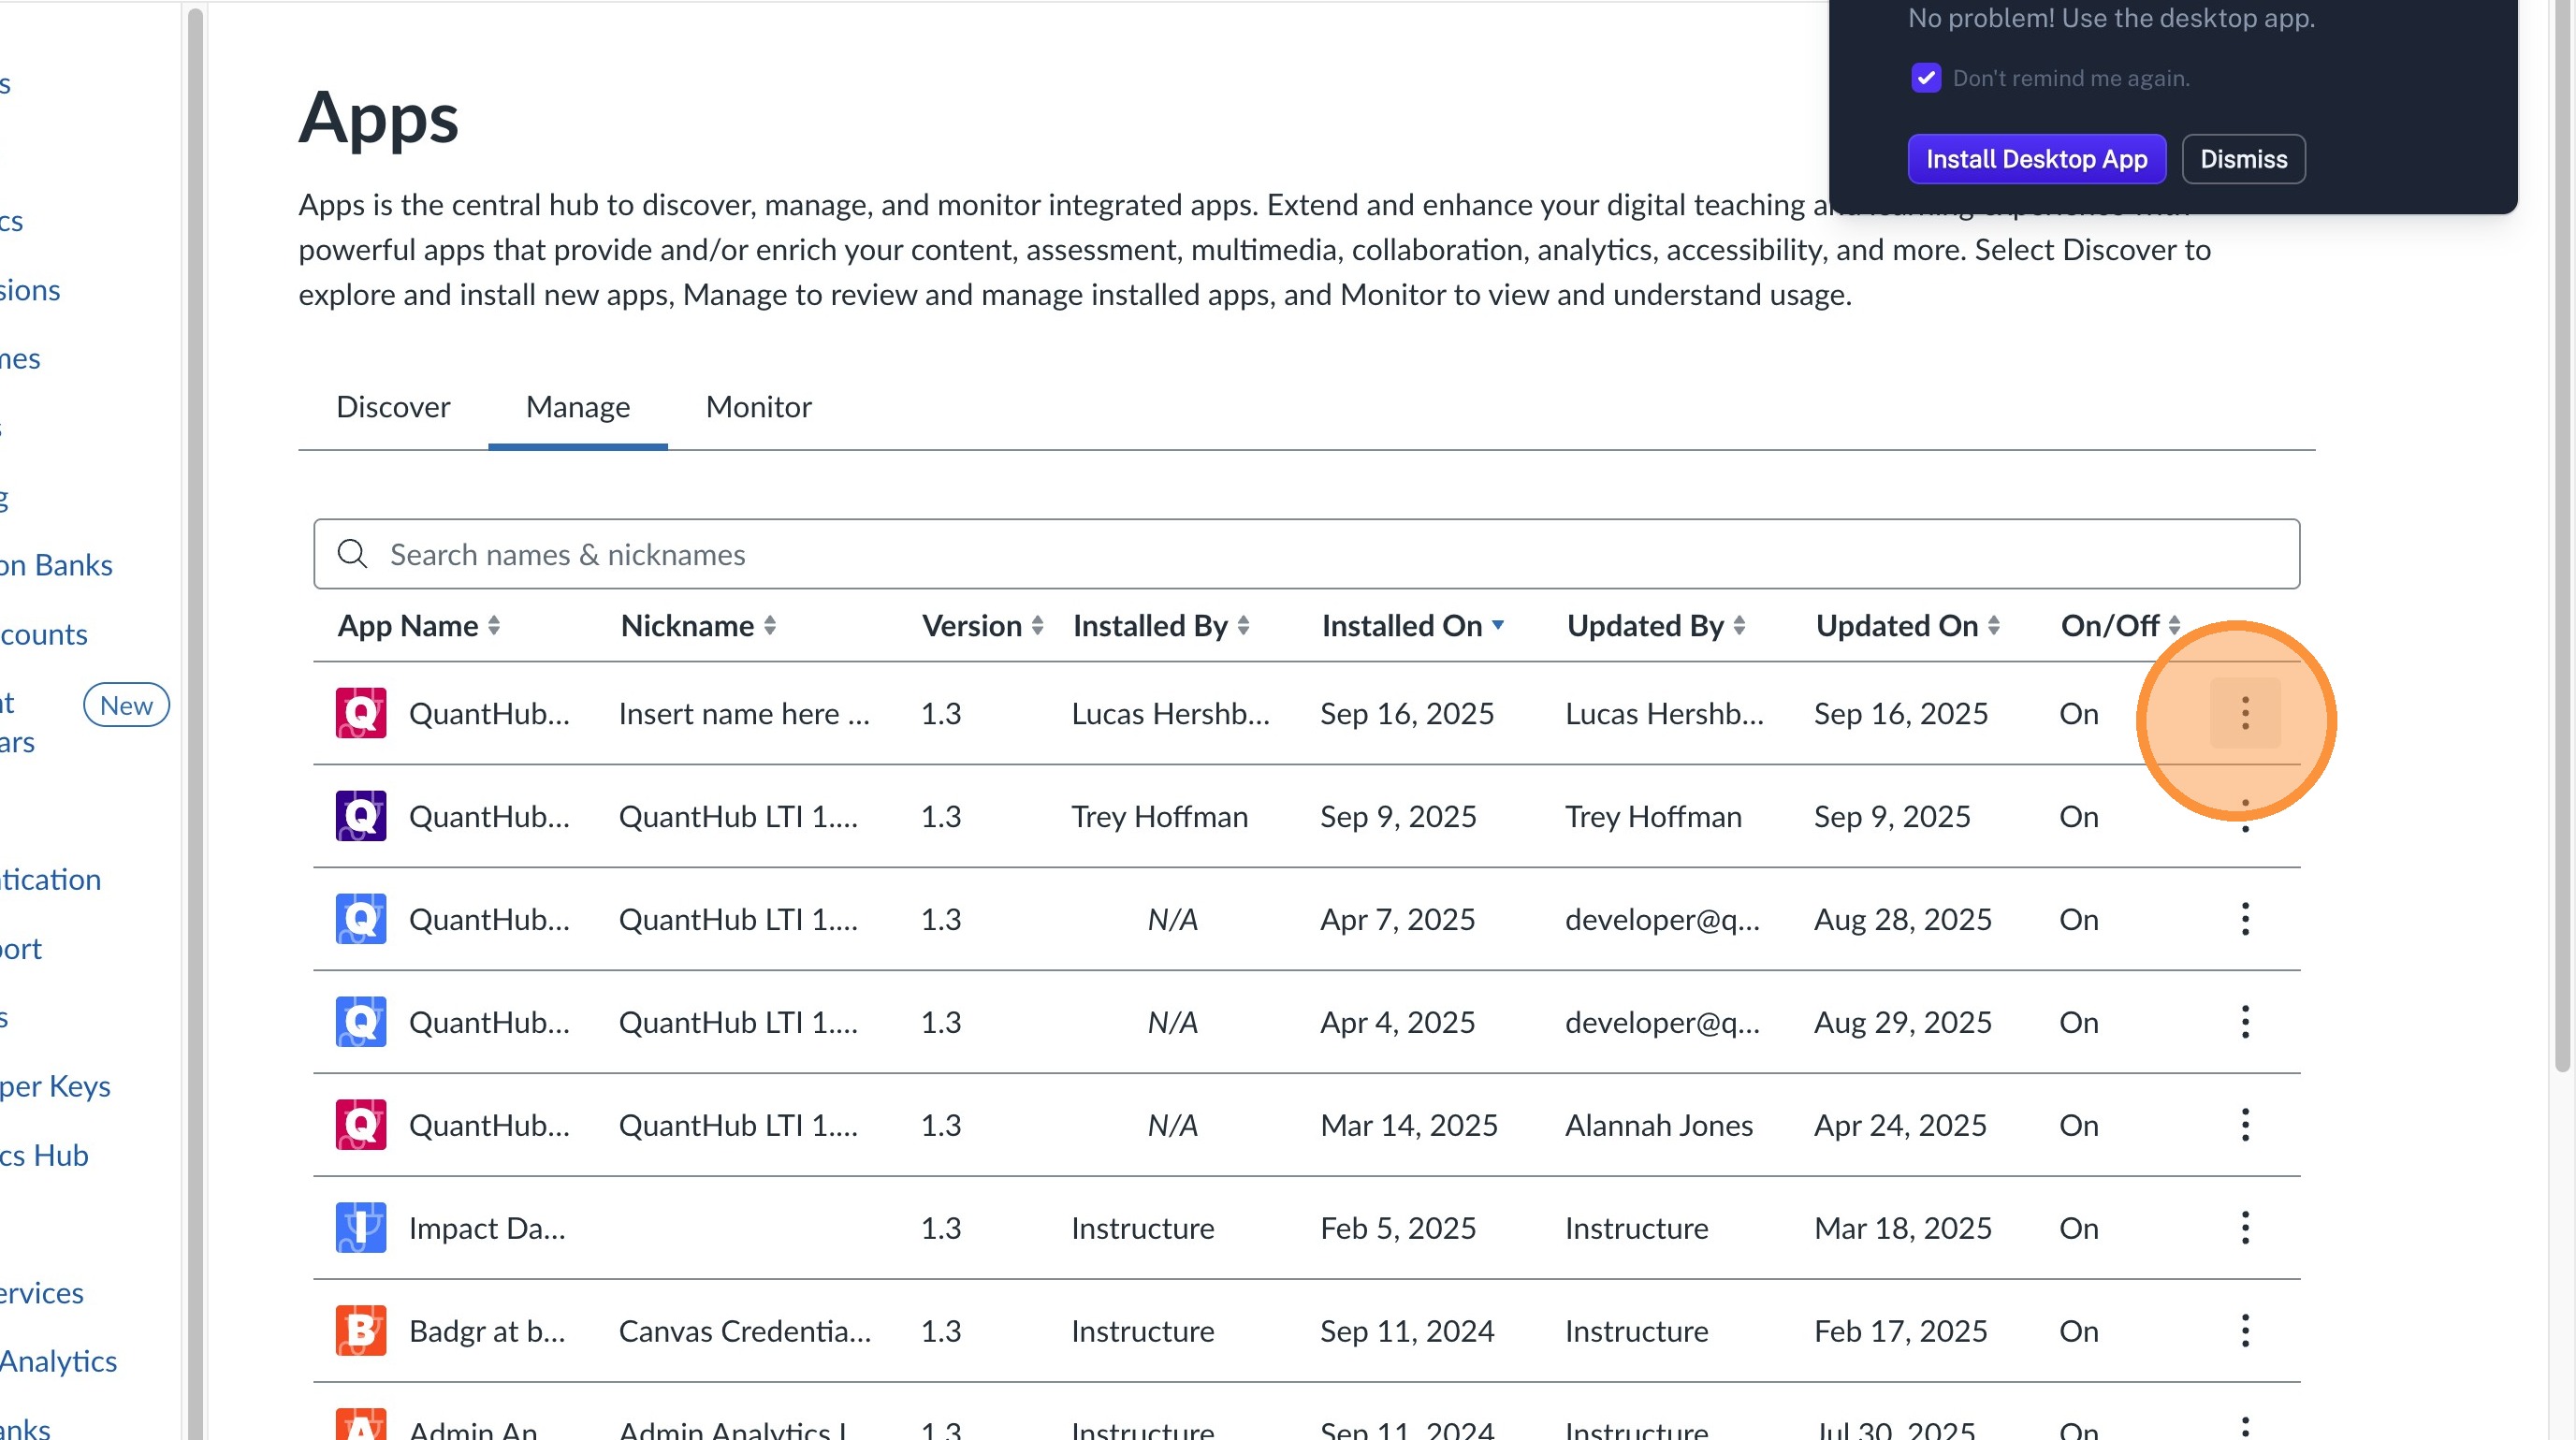Image resolution: width=2576 pixels, height=1440 pixels.
Task: Open Analytics link in sidebar
Action: pyautogui.click(x=58, y=1361)
